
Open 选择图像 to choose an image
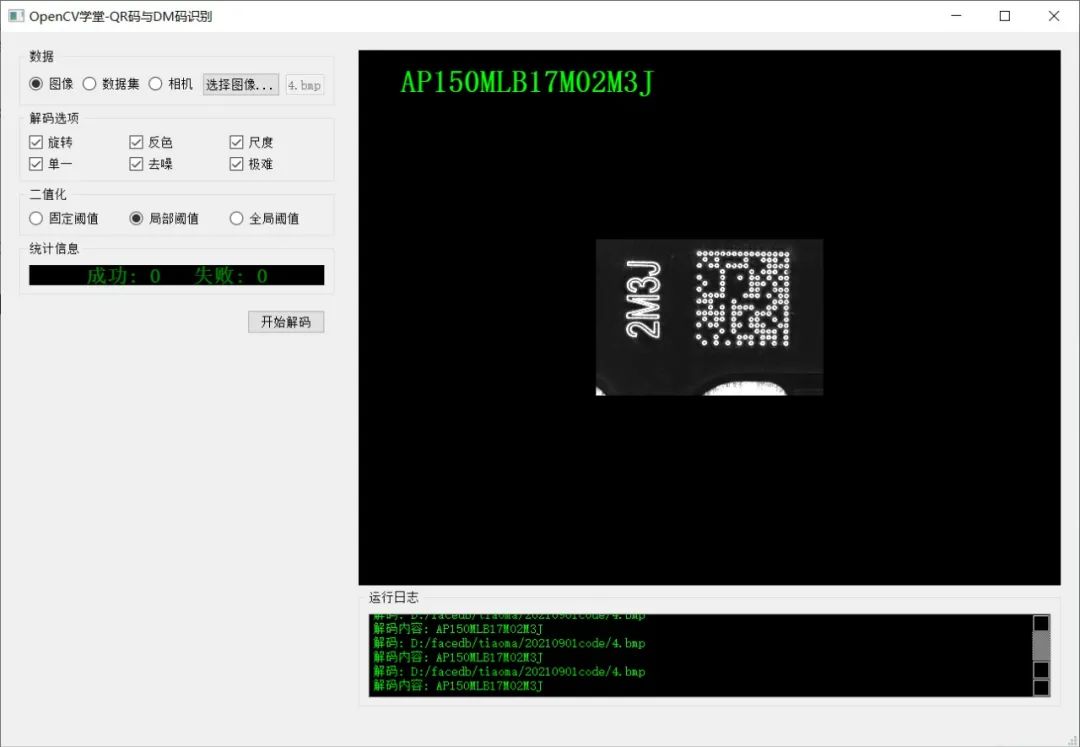pyautogui.click(x=239, y=84)
